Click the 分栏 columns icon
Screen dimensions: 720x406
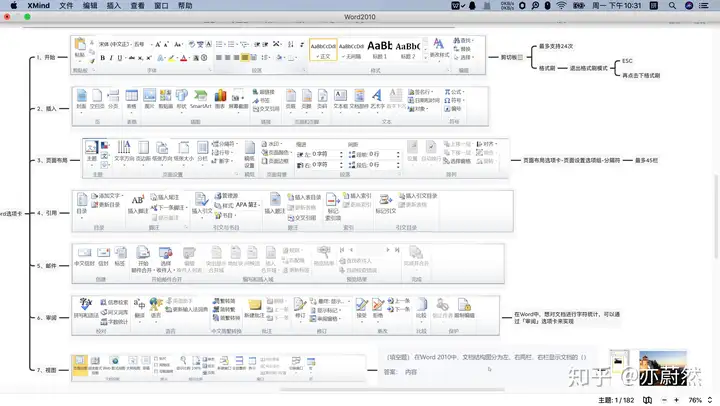(202, 147)
